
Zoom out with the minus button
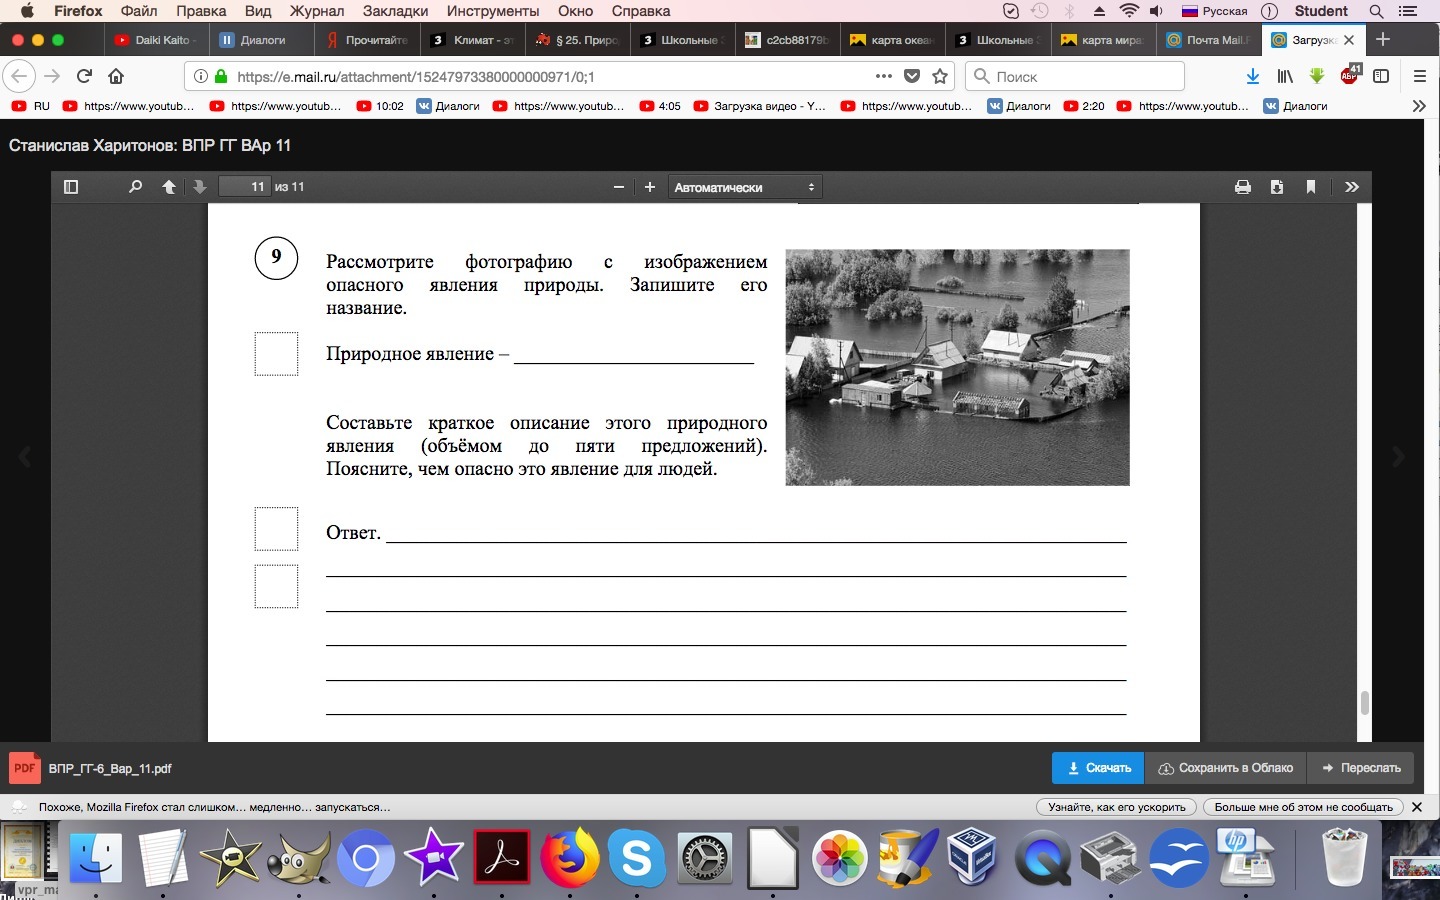tap(619, 187)
